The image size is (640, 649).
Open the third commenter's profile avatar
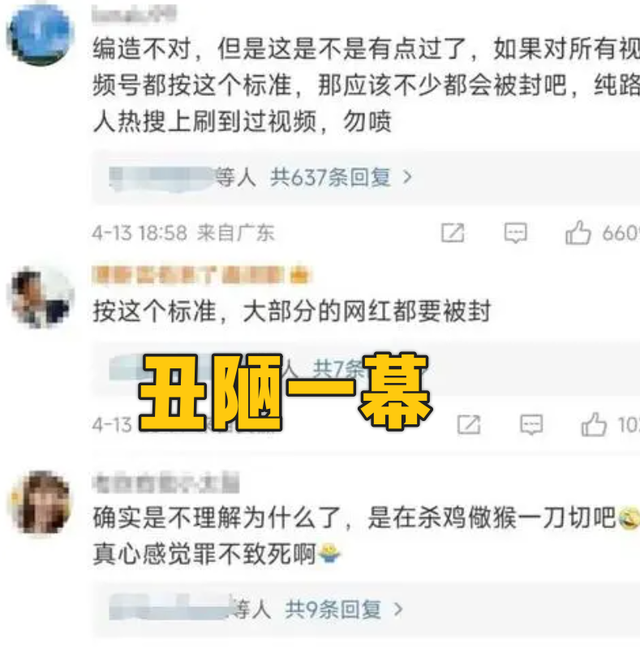[x=41, y=502]
